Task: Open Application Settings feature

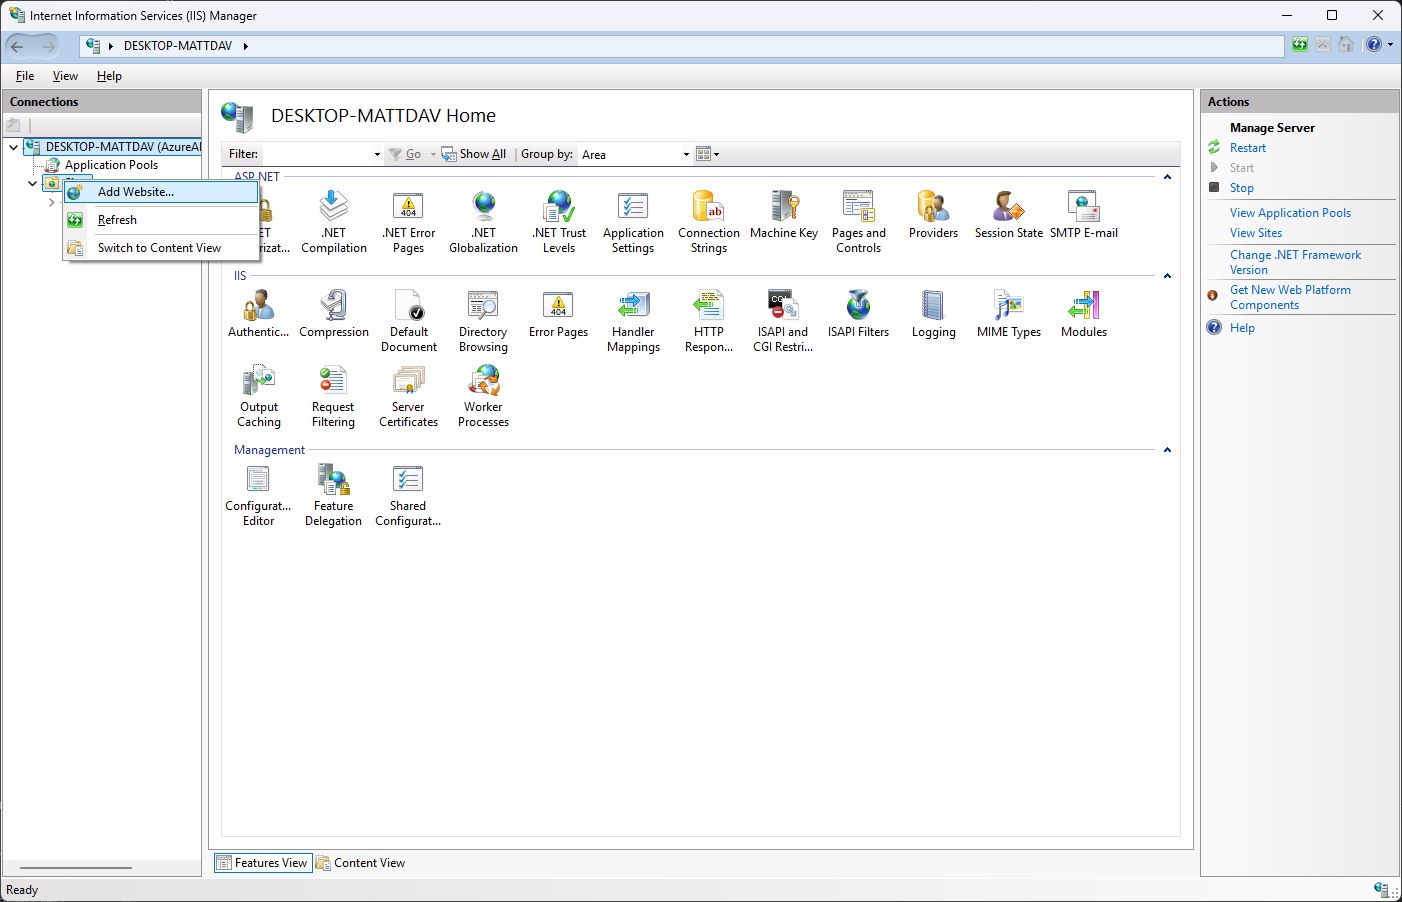Action: click(x=633, y=222)
